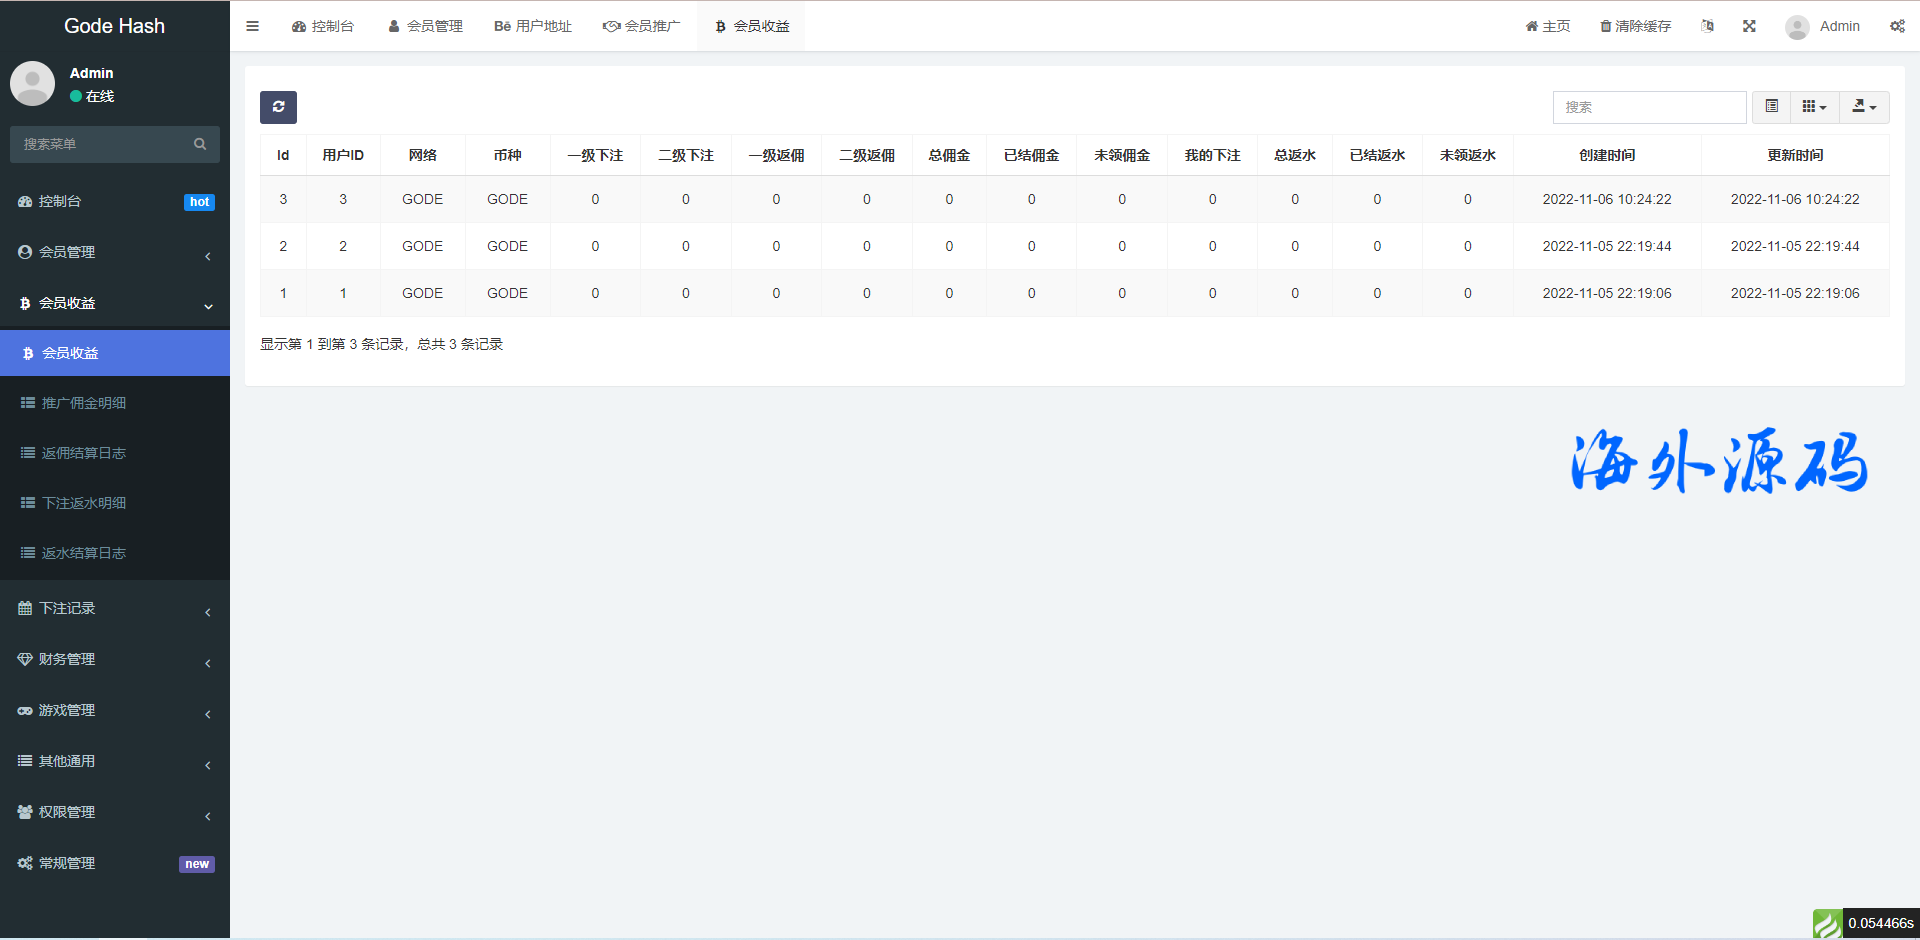
Task: Switch to the 用户地址 tab
Action: [533, 26]
